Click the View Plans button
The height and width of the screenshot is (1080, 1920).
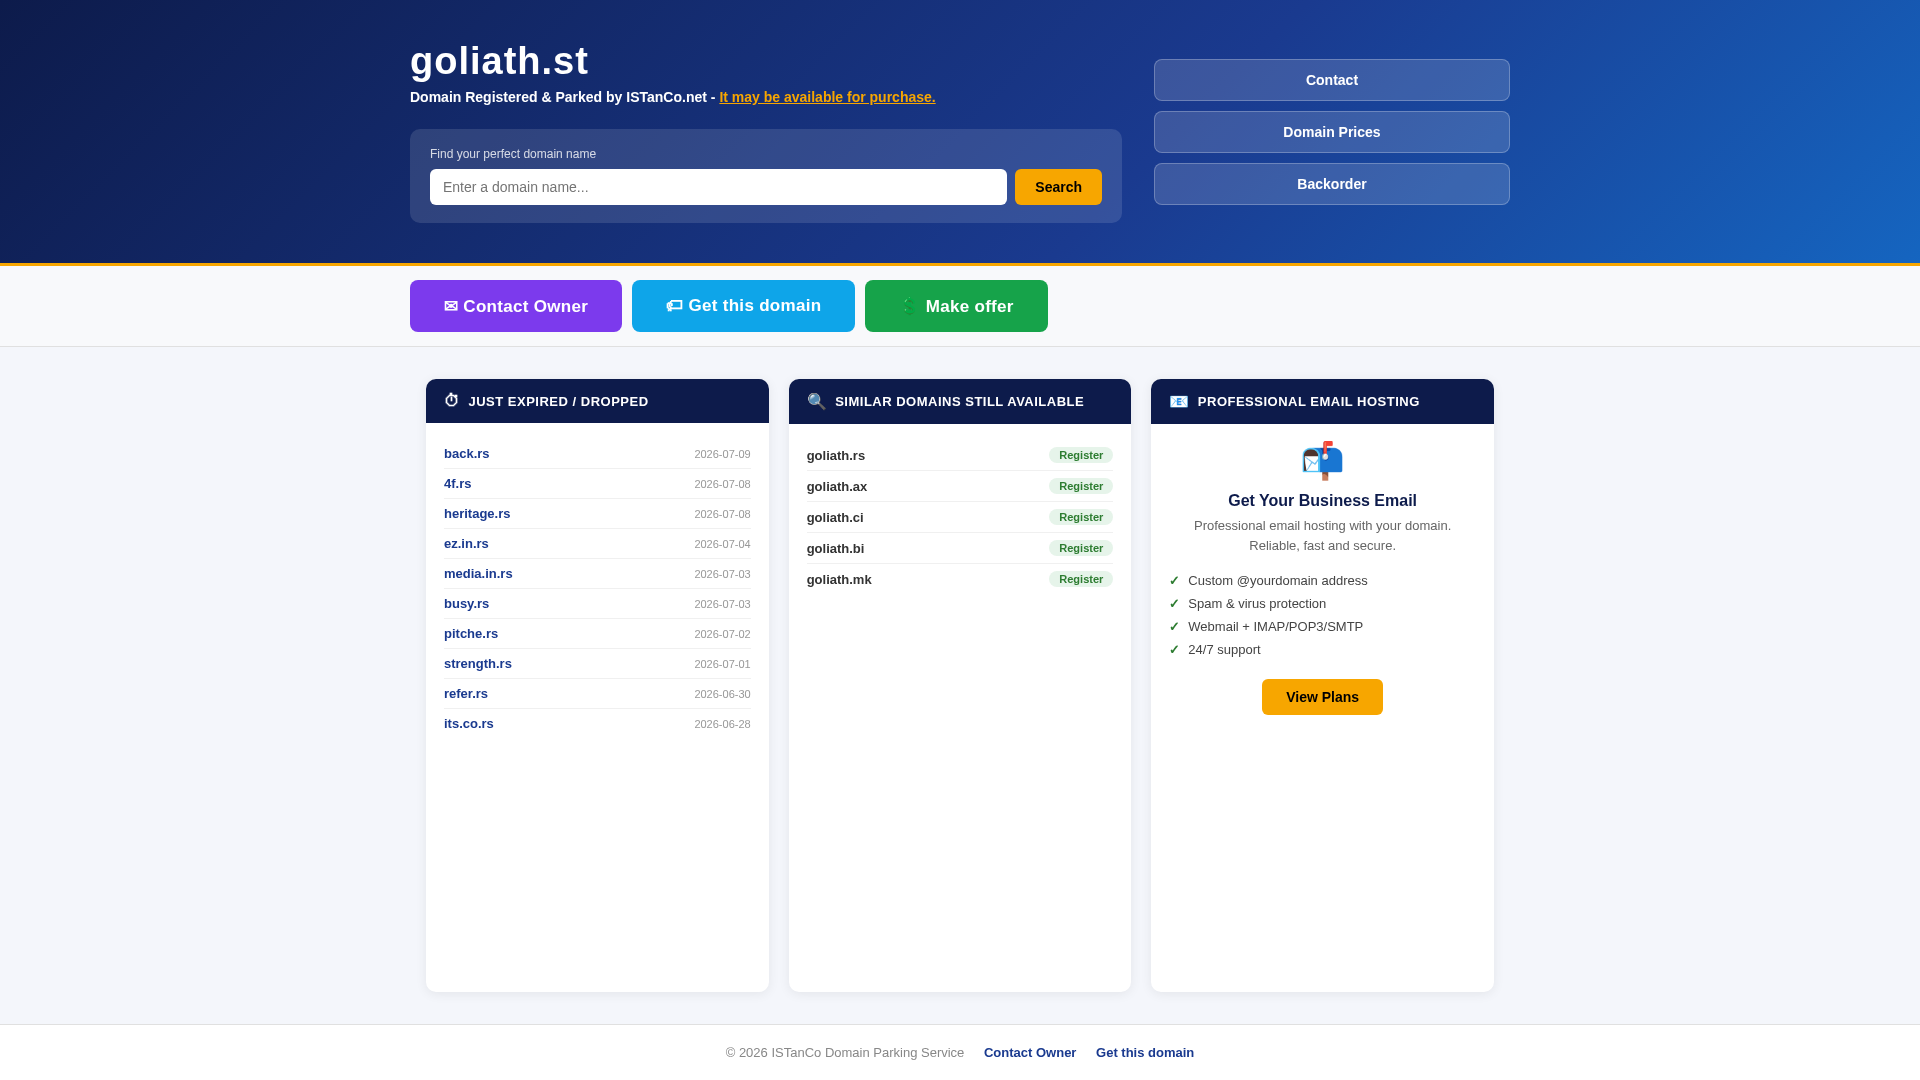1322,697
